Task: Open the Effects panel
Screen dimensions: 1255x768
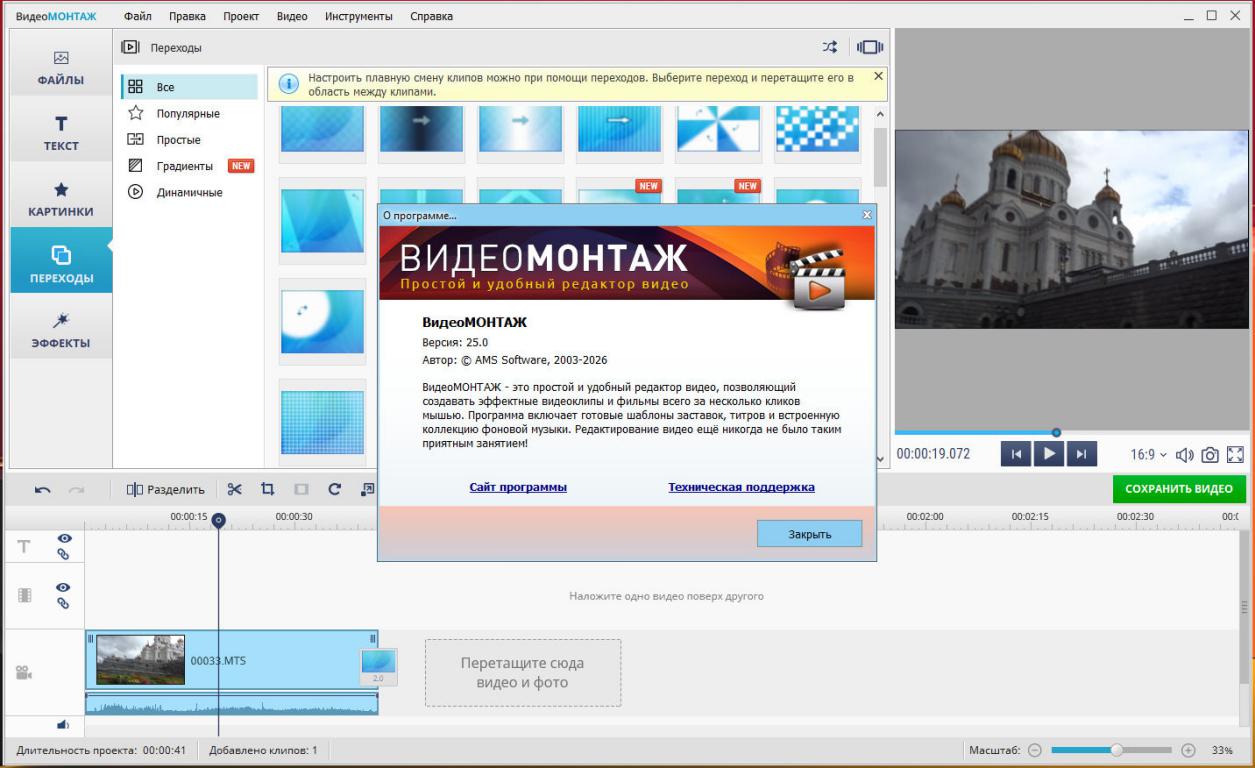Action: click(61, 329)
